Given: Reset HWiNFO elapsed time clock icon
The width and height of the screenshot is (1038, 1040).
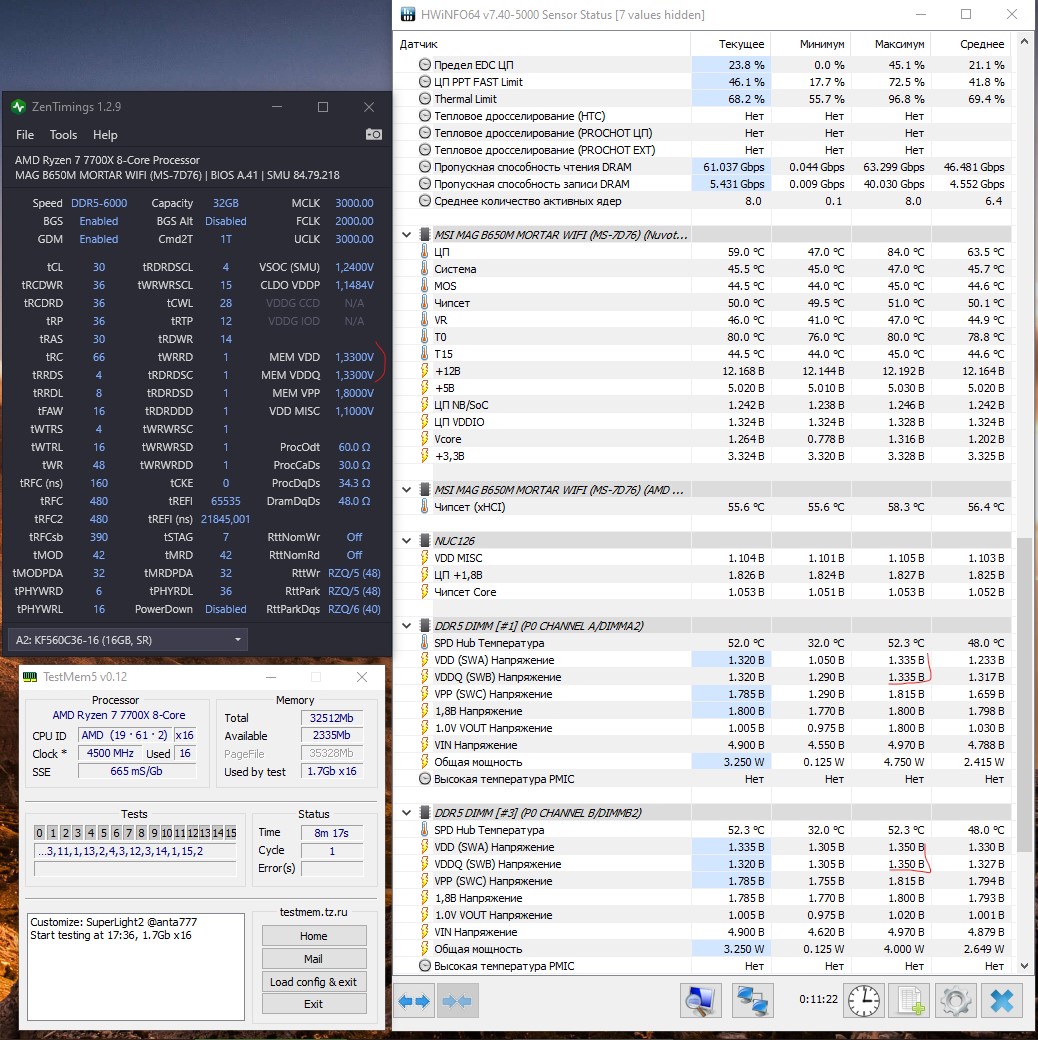Looking at the screenshot, I should click(x=864, y=1000).
